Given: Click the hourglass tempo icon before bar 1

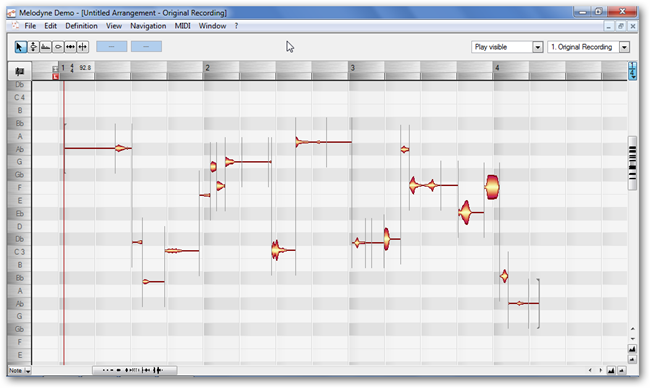Looking at the screenshot, I should coord(55,69).
